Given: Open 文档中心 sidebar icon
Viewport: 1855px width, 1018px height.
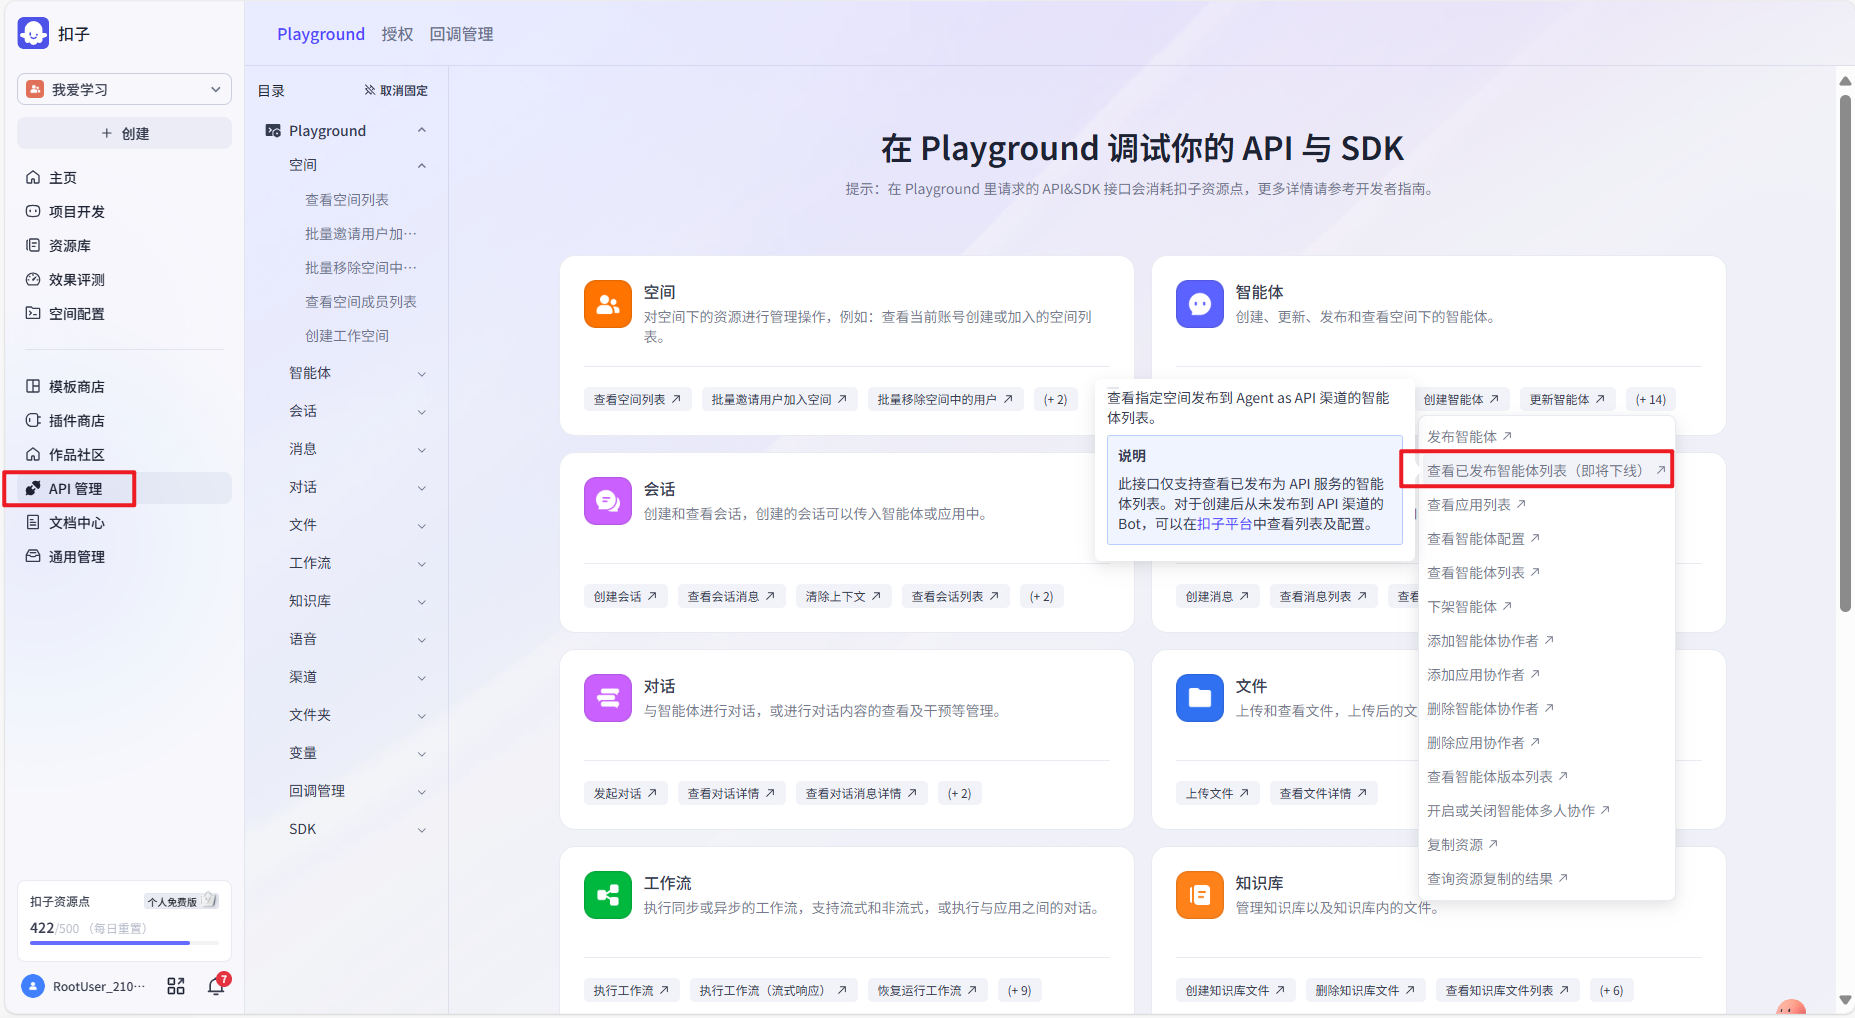Looking at the screenshot, I should click(33, 522).
